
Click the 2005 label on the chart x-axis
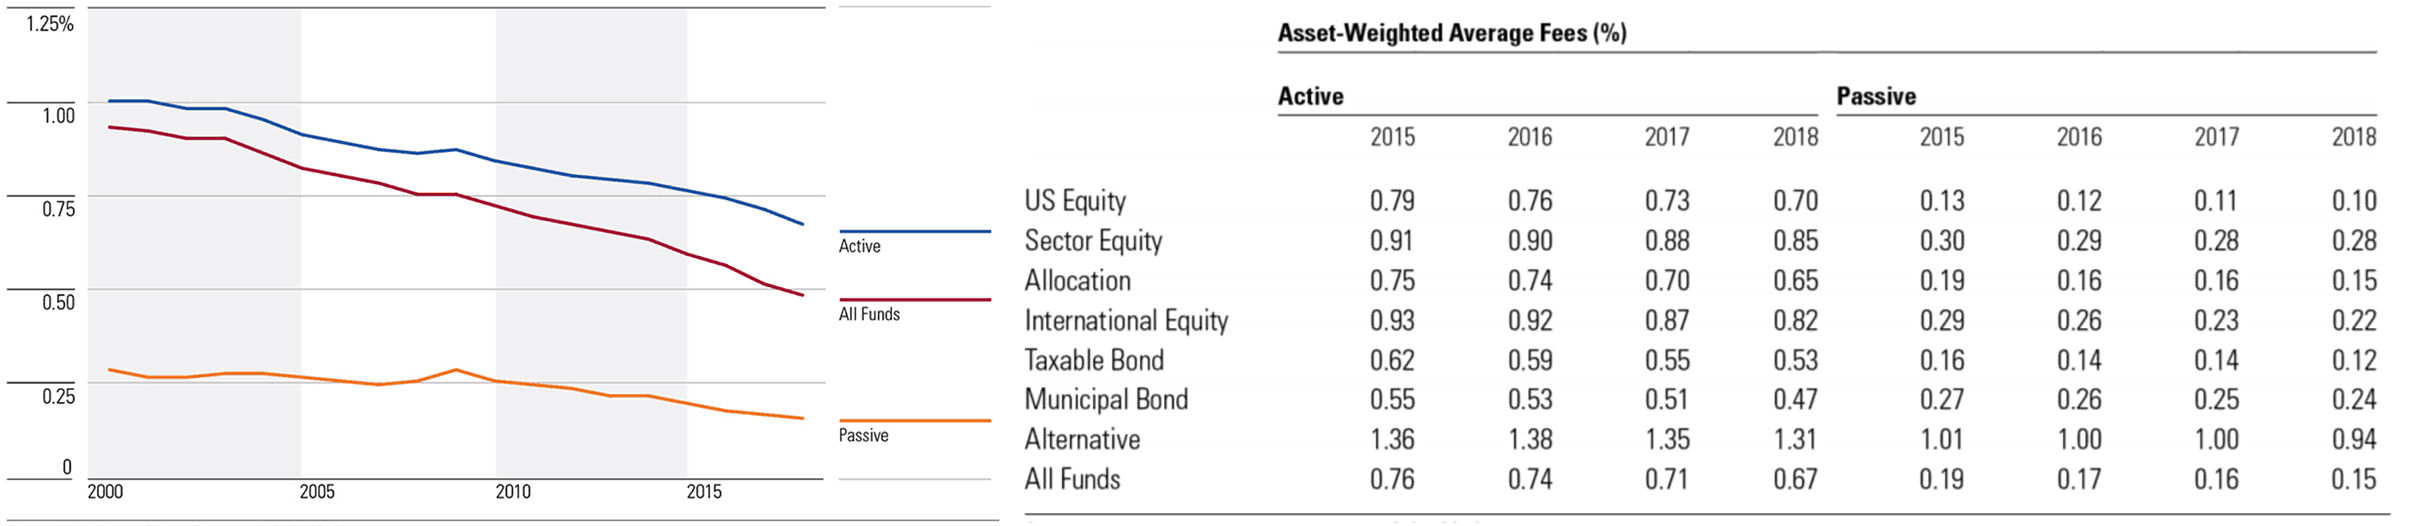tap(317, 492)
